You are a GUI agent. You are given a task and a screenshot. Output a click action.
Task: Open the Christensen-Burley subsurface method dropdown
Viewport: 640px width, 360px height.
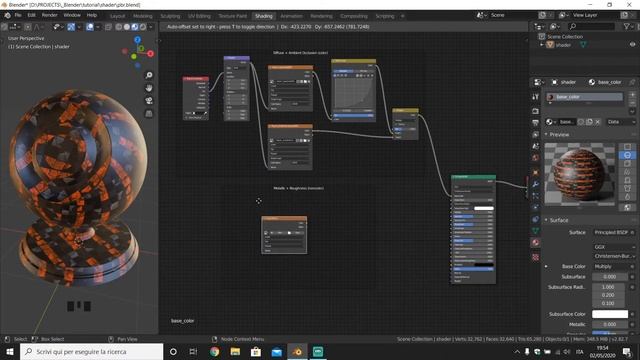point(614,256)
